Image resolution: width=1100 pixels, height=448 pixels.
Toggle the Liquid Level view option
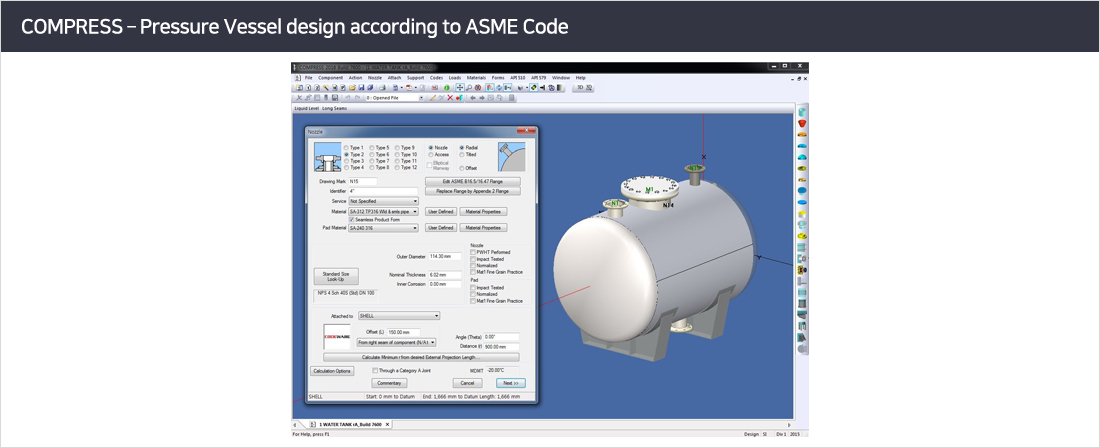307,109
